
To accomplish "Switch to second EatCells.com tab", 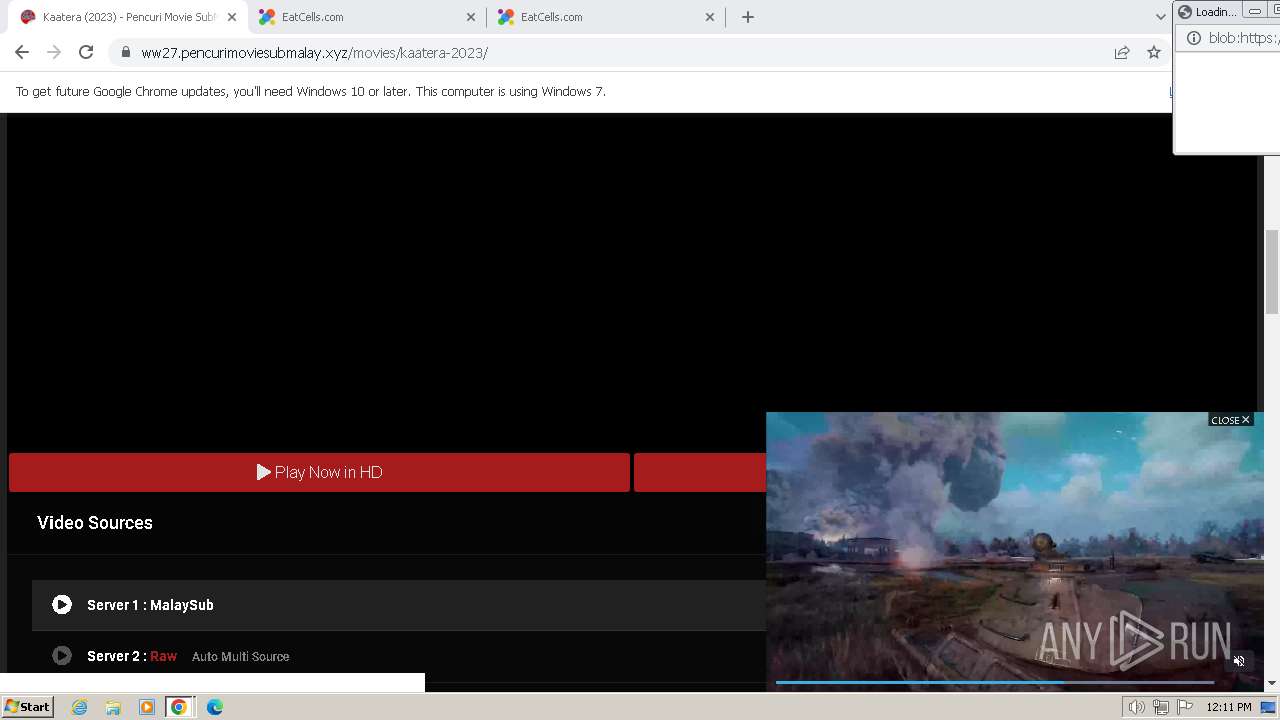I will click(606, 17).
